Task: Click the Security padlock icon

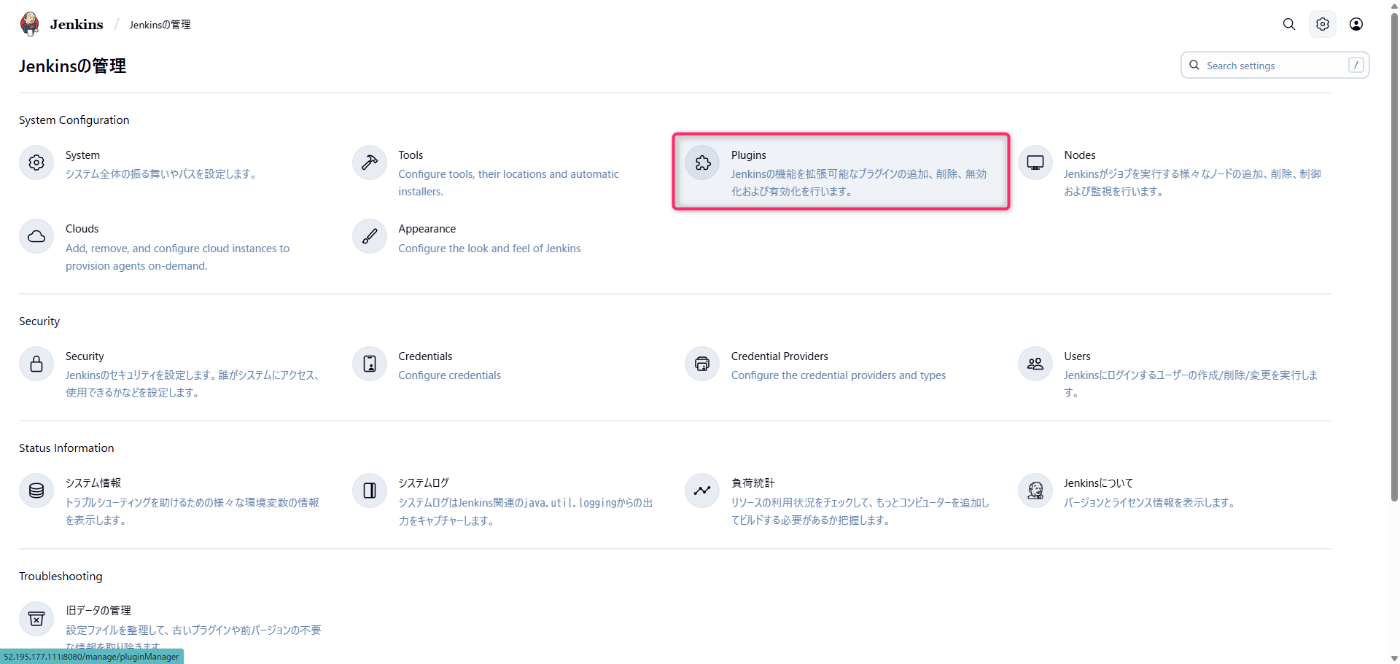Action: (36, 364)
